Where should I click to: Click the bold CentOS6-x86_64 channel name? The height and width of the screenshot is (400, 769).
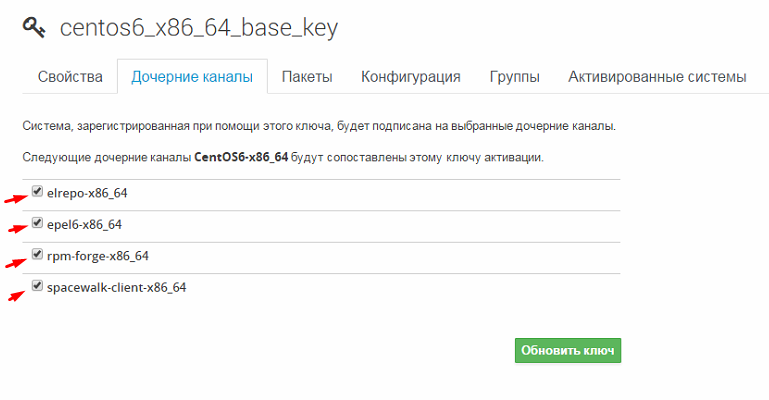click(241, 158)
